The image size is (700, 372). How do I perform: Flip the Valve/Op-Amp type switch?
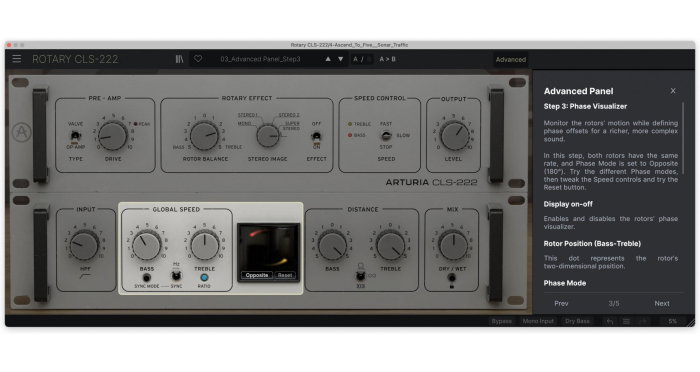75,135
